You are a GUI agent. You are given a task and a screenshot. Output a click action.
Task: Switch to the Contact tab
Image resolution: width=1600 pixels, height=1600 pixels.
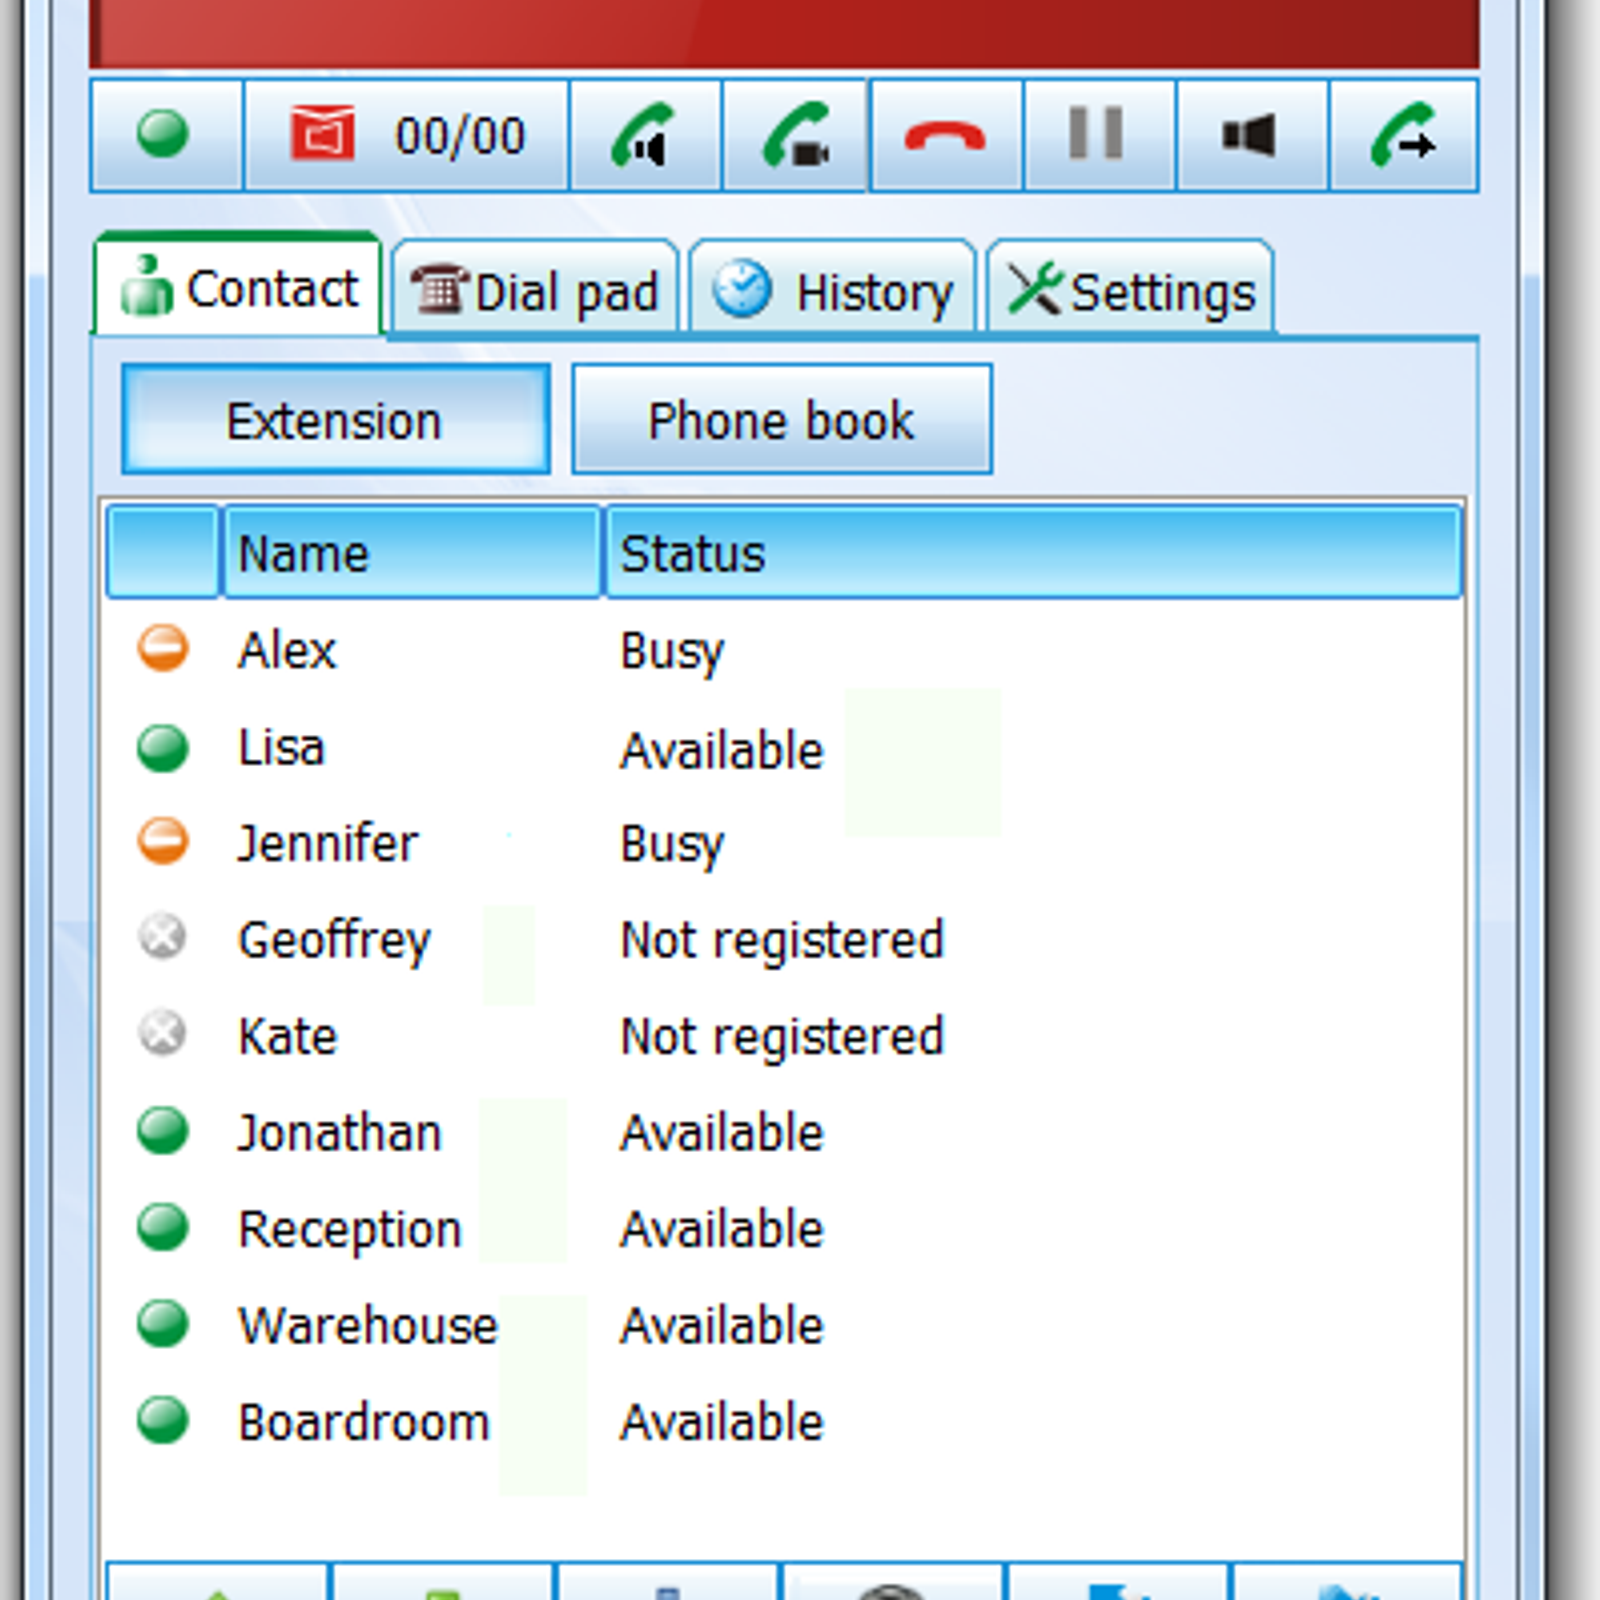(x=239, y=289)
